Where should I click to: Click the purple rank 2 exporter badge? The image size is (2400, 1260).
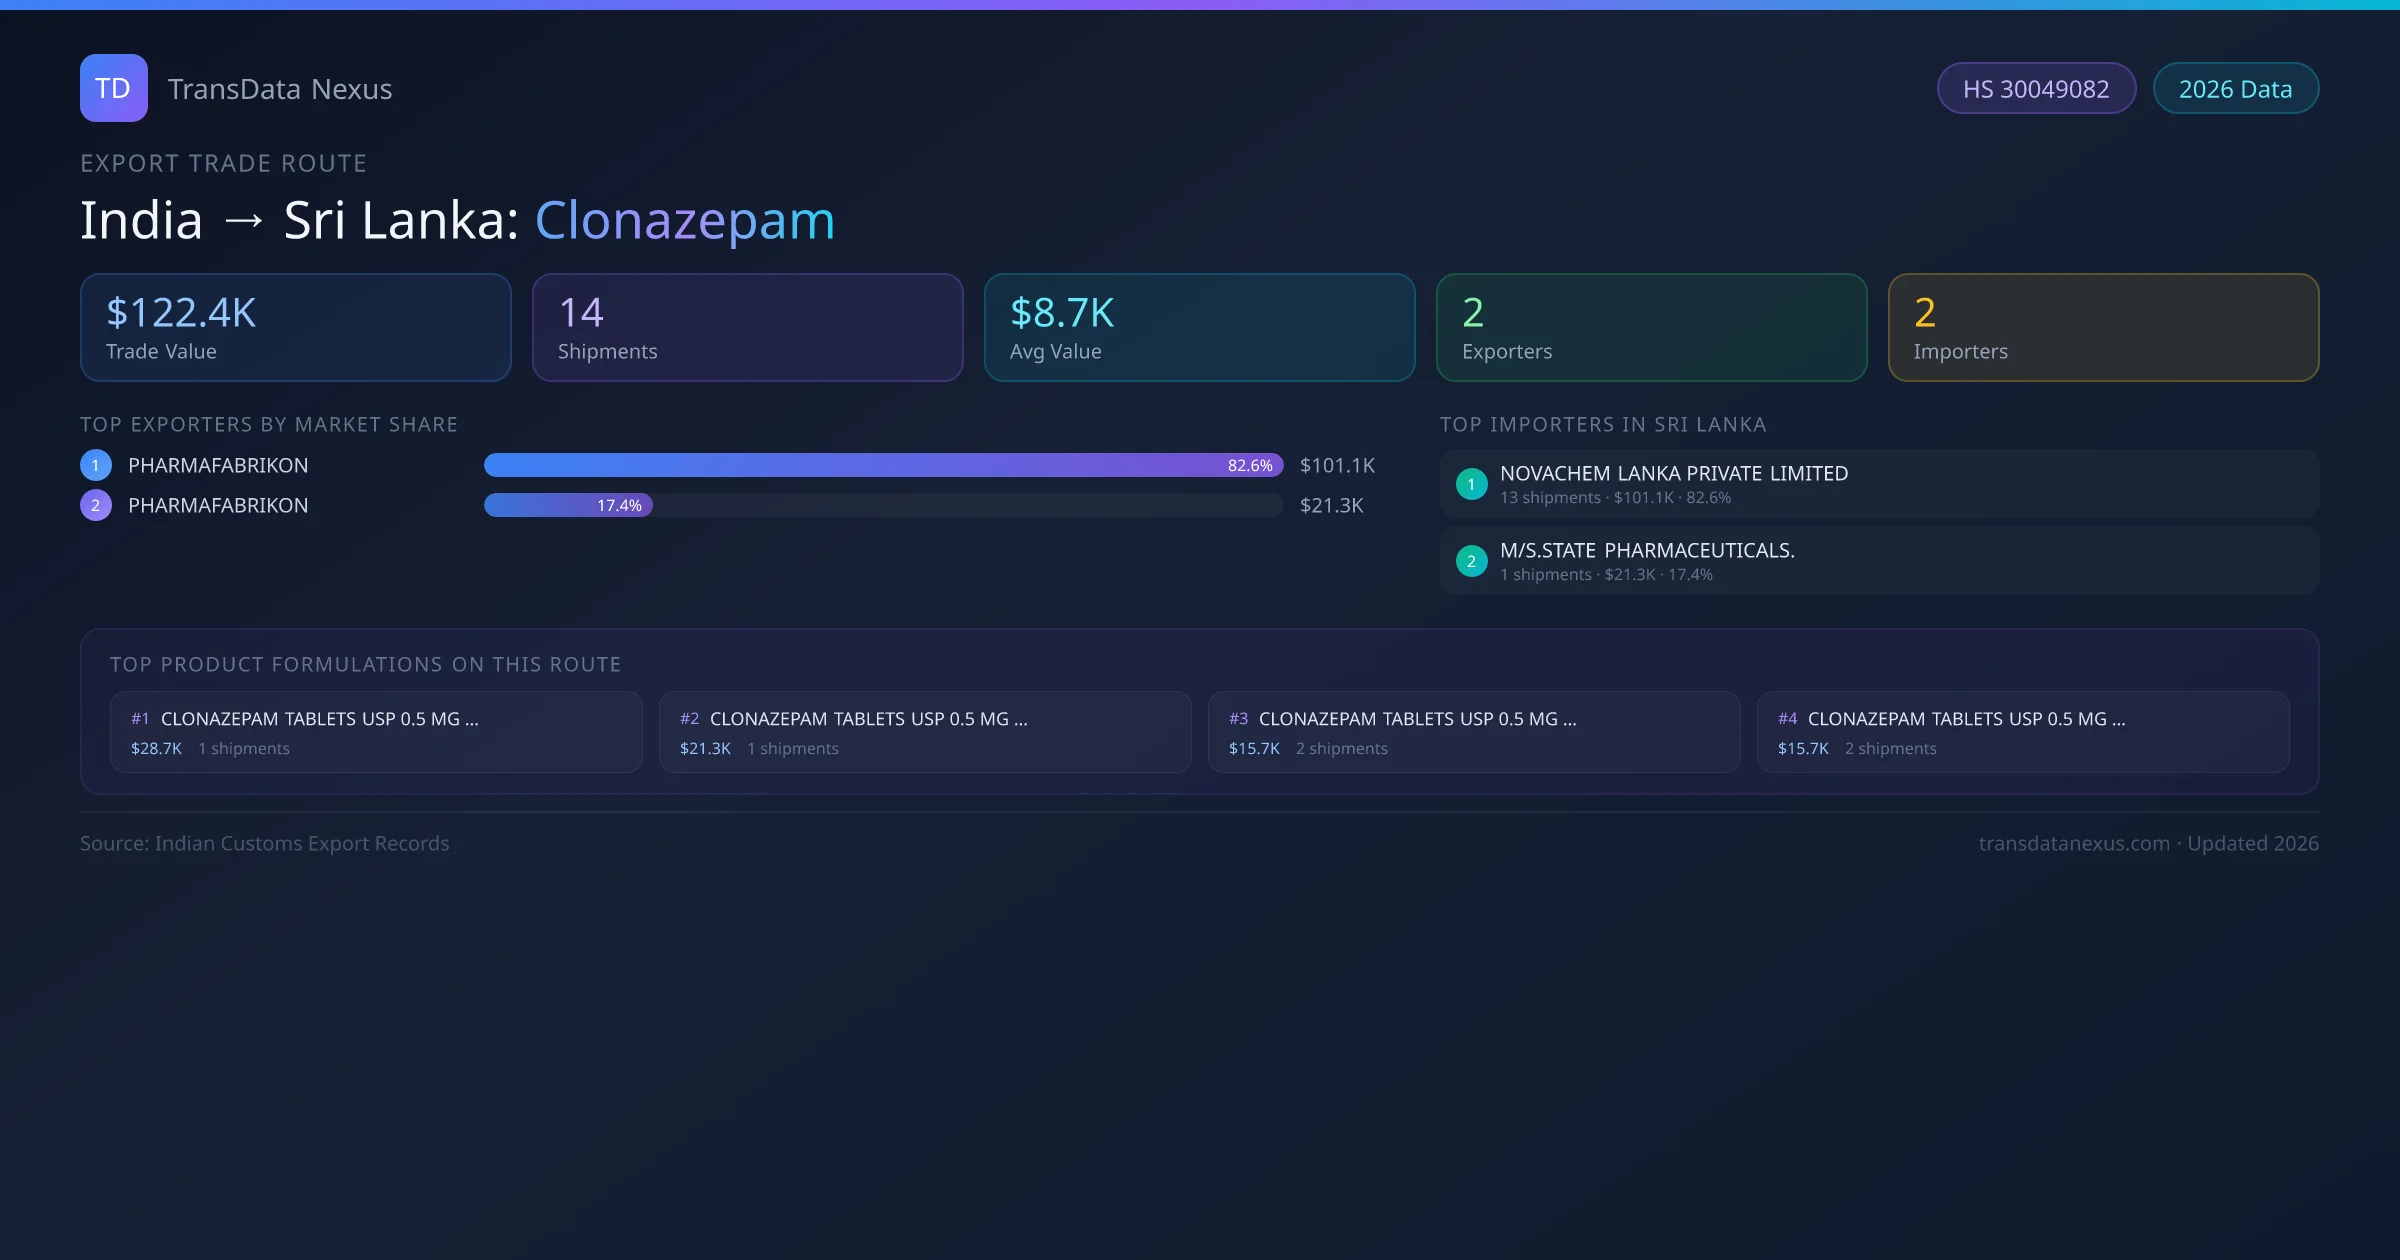tap(96, 505)
